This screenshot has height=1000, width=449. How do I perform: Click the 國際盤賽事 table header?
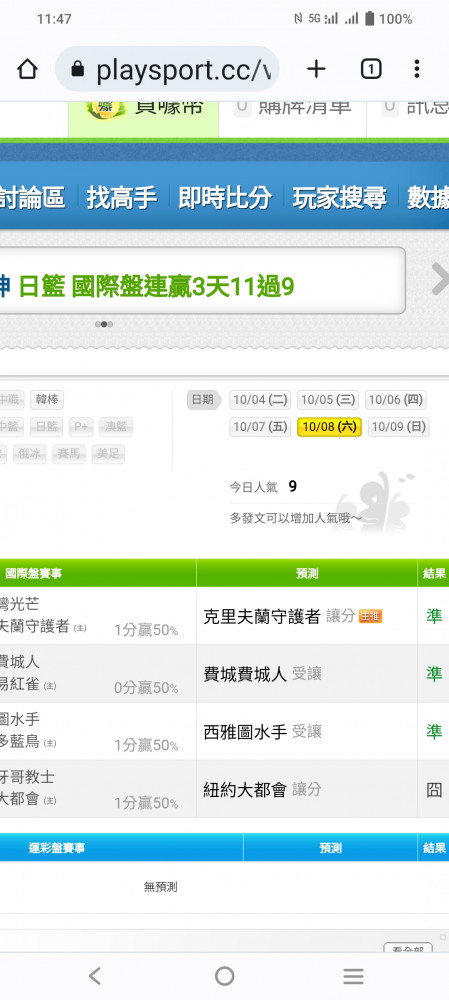coord(34,573)
